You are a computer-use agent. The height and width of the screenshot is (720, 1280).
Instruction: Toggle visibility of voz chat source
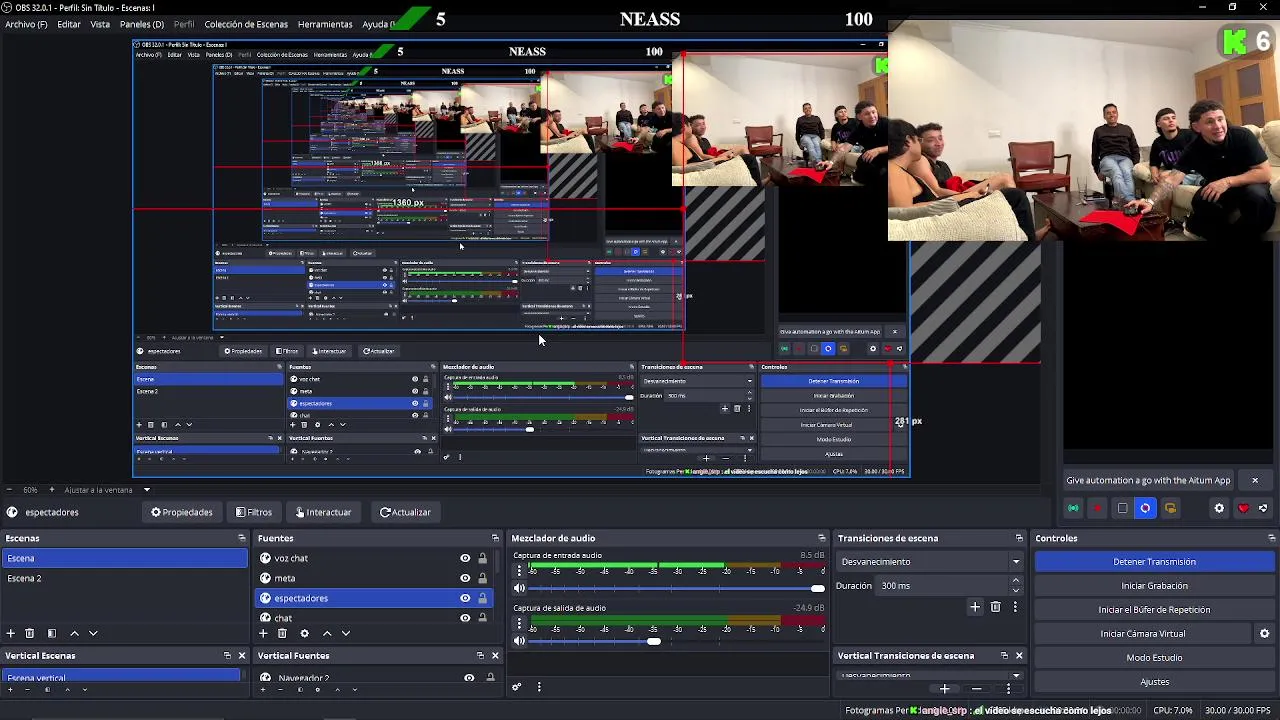[465, 559]
